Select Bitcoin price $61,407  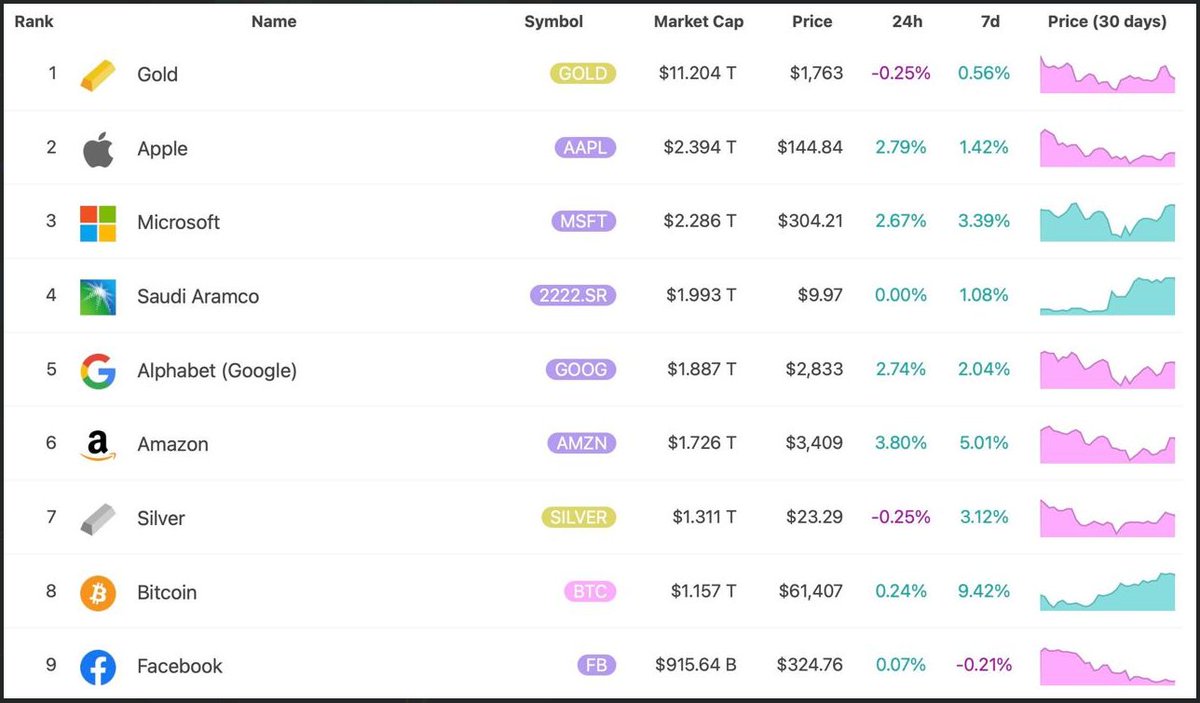tap(811, 591)
